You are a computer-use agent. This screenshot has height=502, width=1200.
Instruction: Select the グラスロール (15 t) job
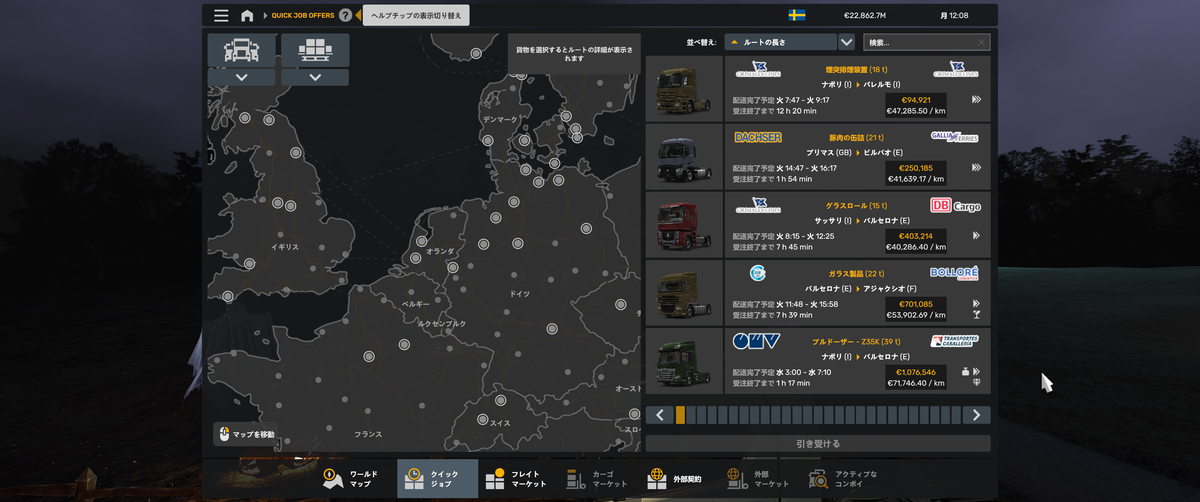click(x=819, y=224)
